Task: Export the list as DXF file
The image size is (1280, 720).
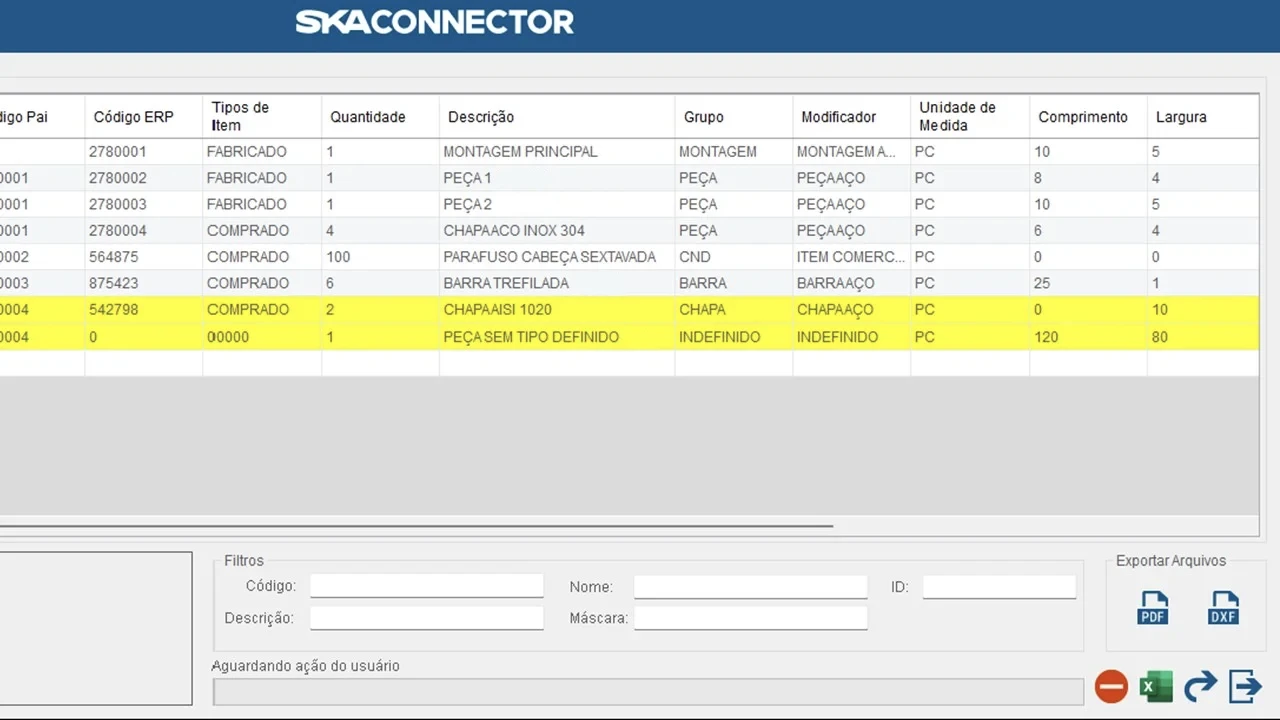Action: (x=1223, y=607)
